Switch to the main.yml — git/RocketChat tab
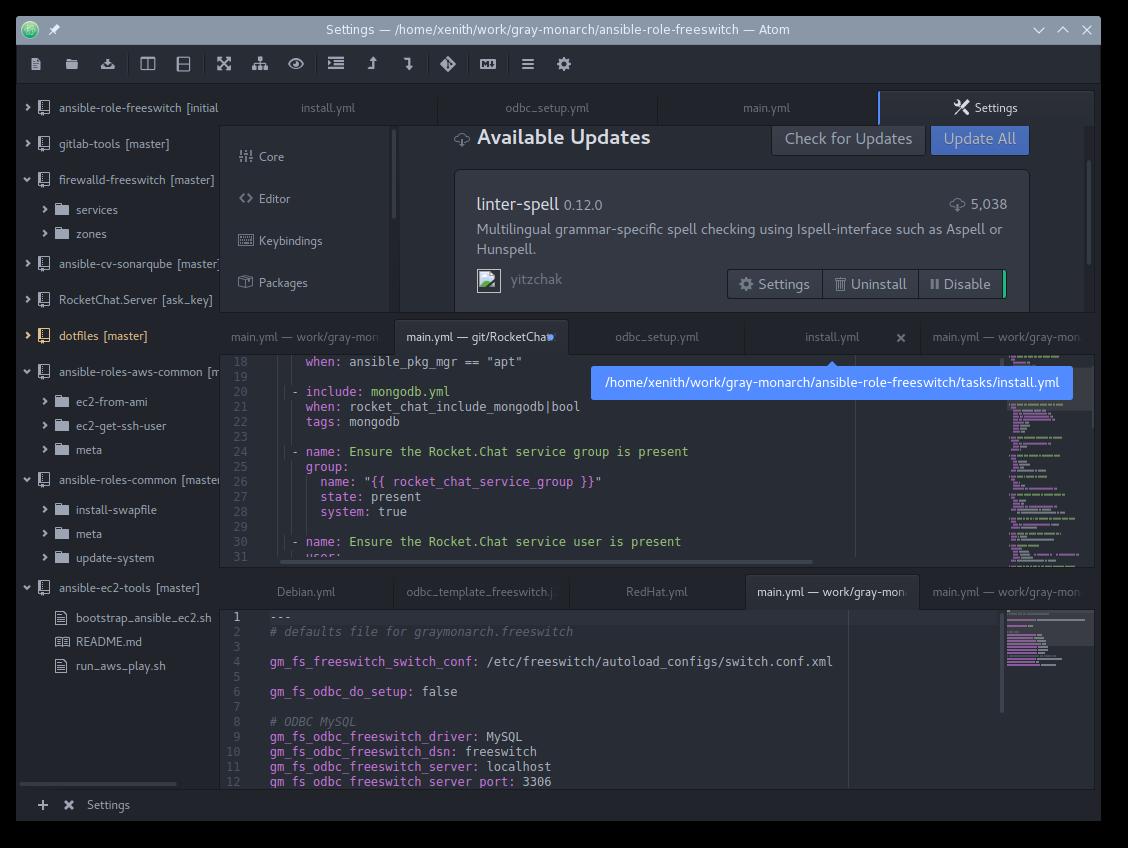The image size is (1128, 848). [481, 337]
